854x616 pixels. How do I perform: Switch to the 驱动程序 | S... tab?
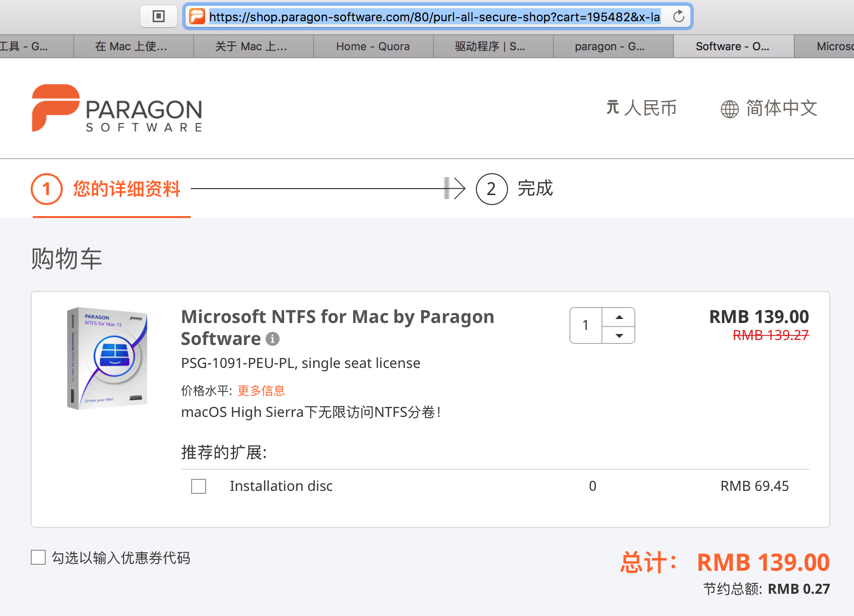click(x=493, y=46)
